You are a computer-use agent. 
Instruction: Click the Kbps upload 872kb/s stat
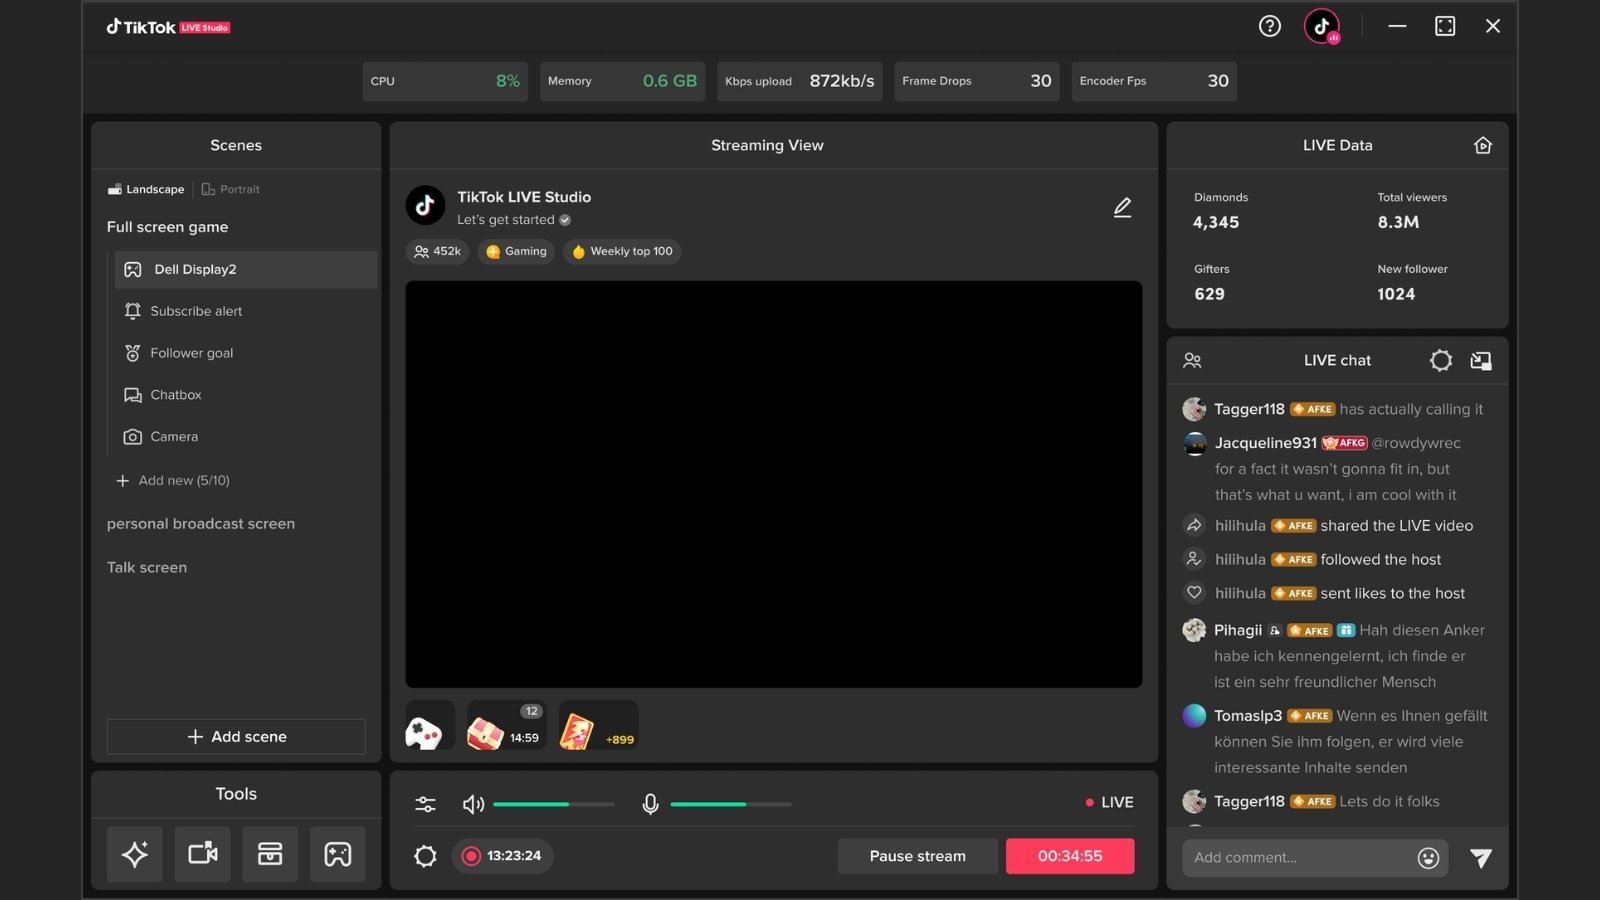[x=800, y=81]
